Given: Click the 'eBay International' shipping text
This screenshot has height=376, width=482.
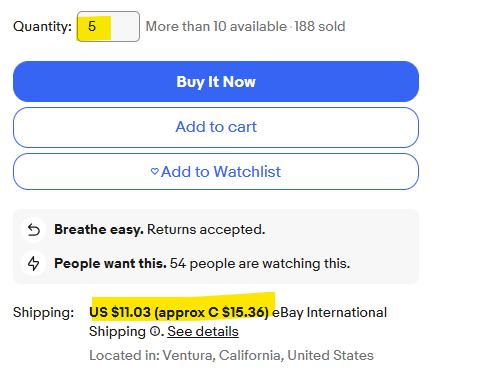Looking at the screenshot, I should [329, 312].
